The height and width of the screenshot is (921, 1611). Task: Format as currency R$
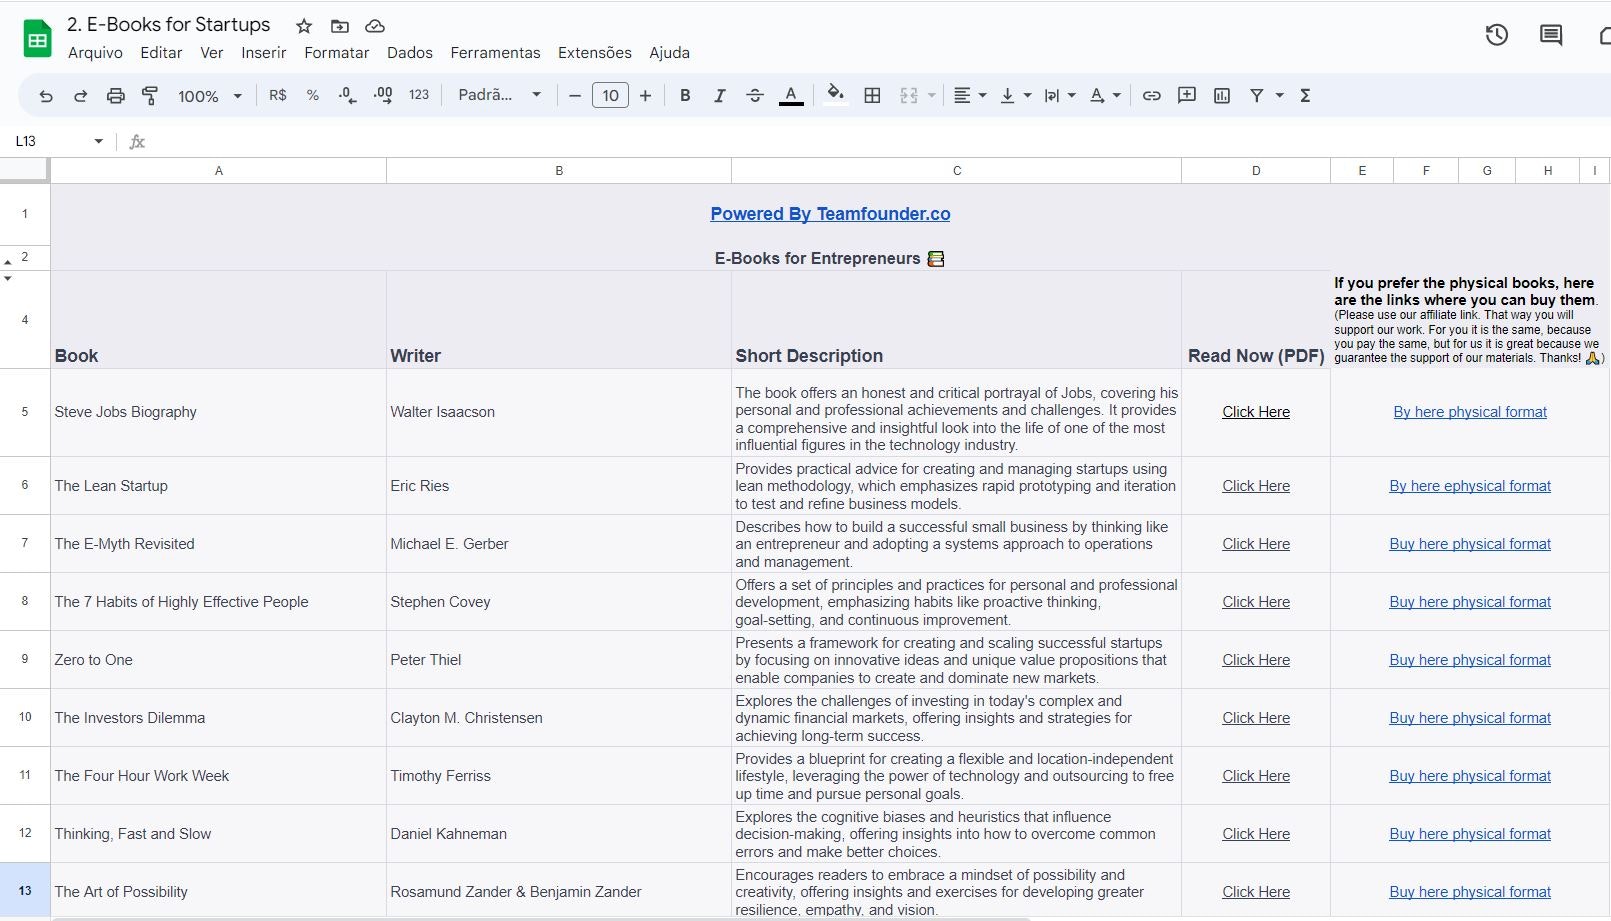pyautogui.click(x=278, y=96)
